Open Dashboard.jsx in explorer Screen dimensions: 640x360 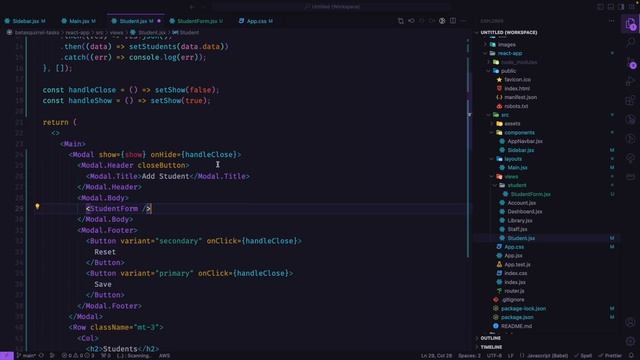(x=524, y=211)
